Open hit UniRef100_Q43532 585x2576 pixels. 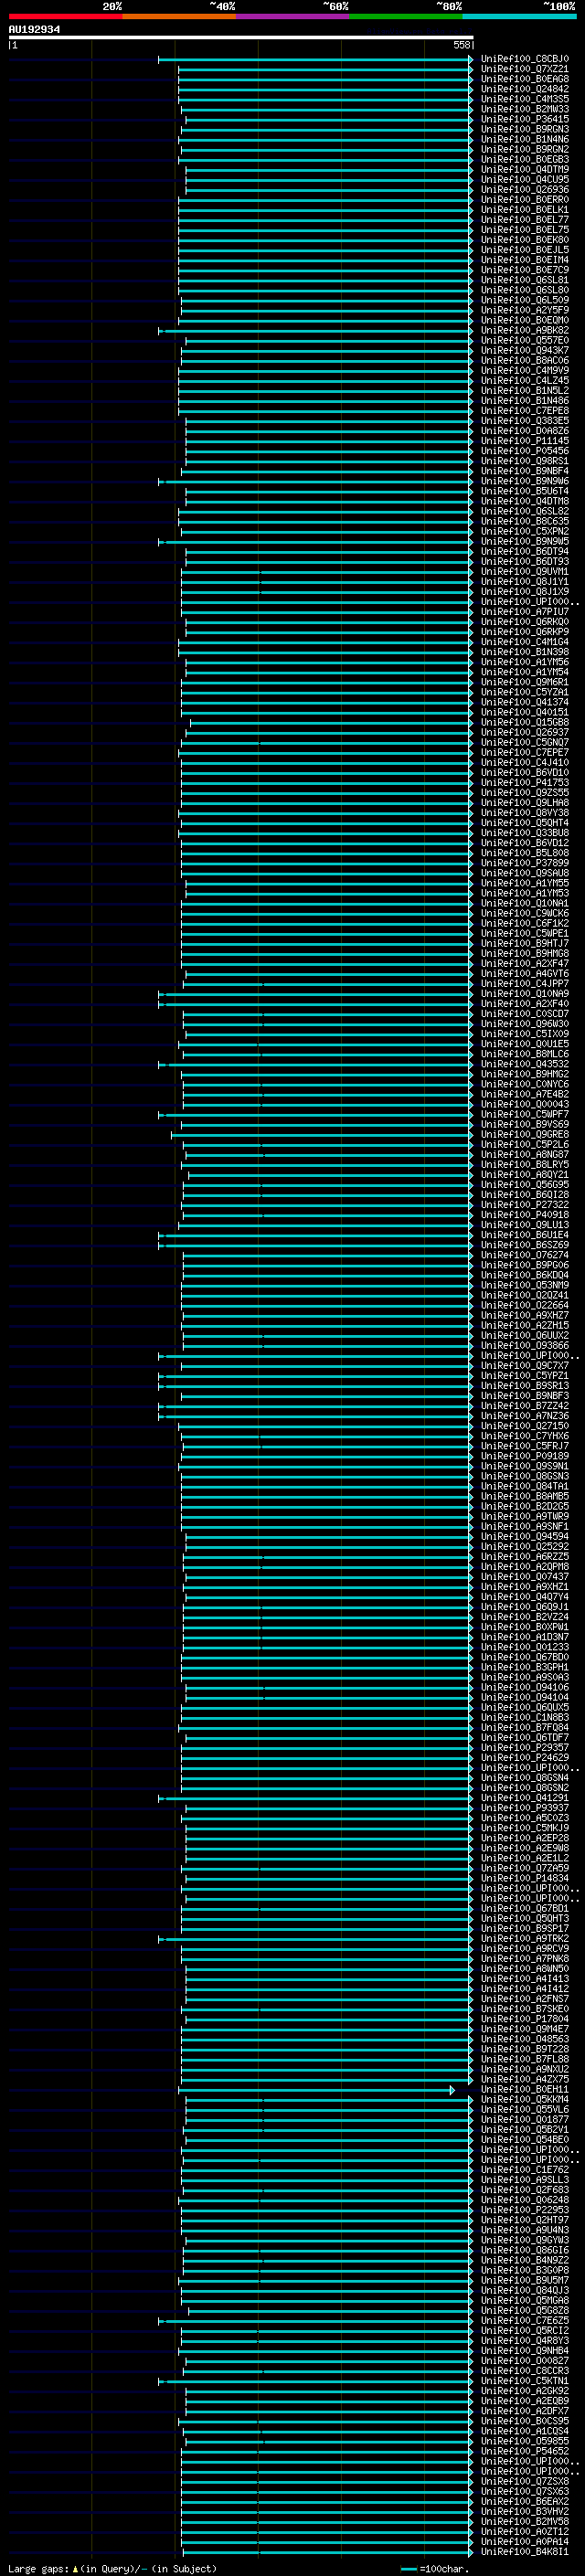pyautogui.click(x=524, y=1064)
